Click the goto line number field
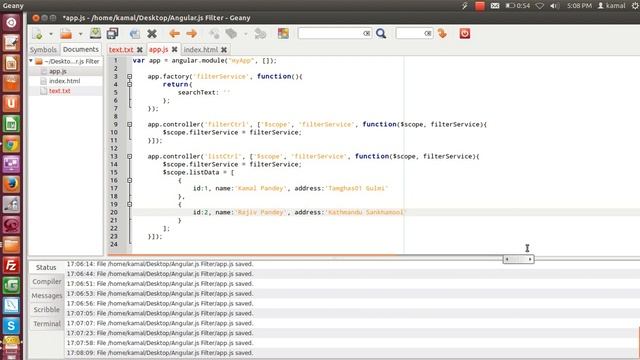 [x=410, y=33]
